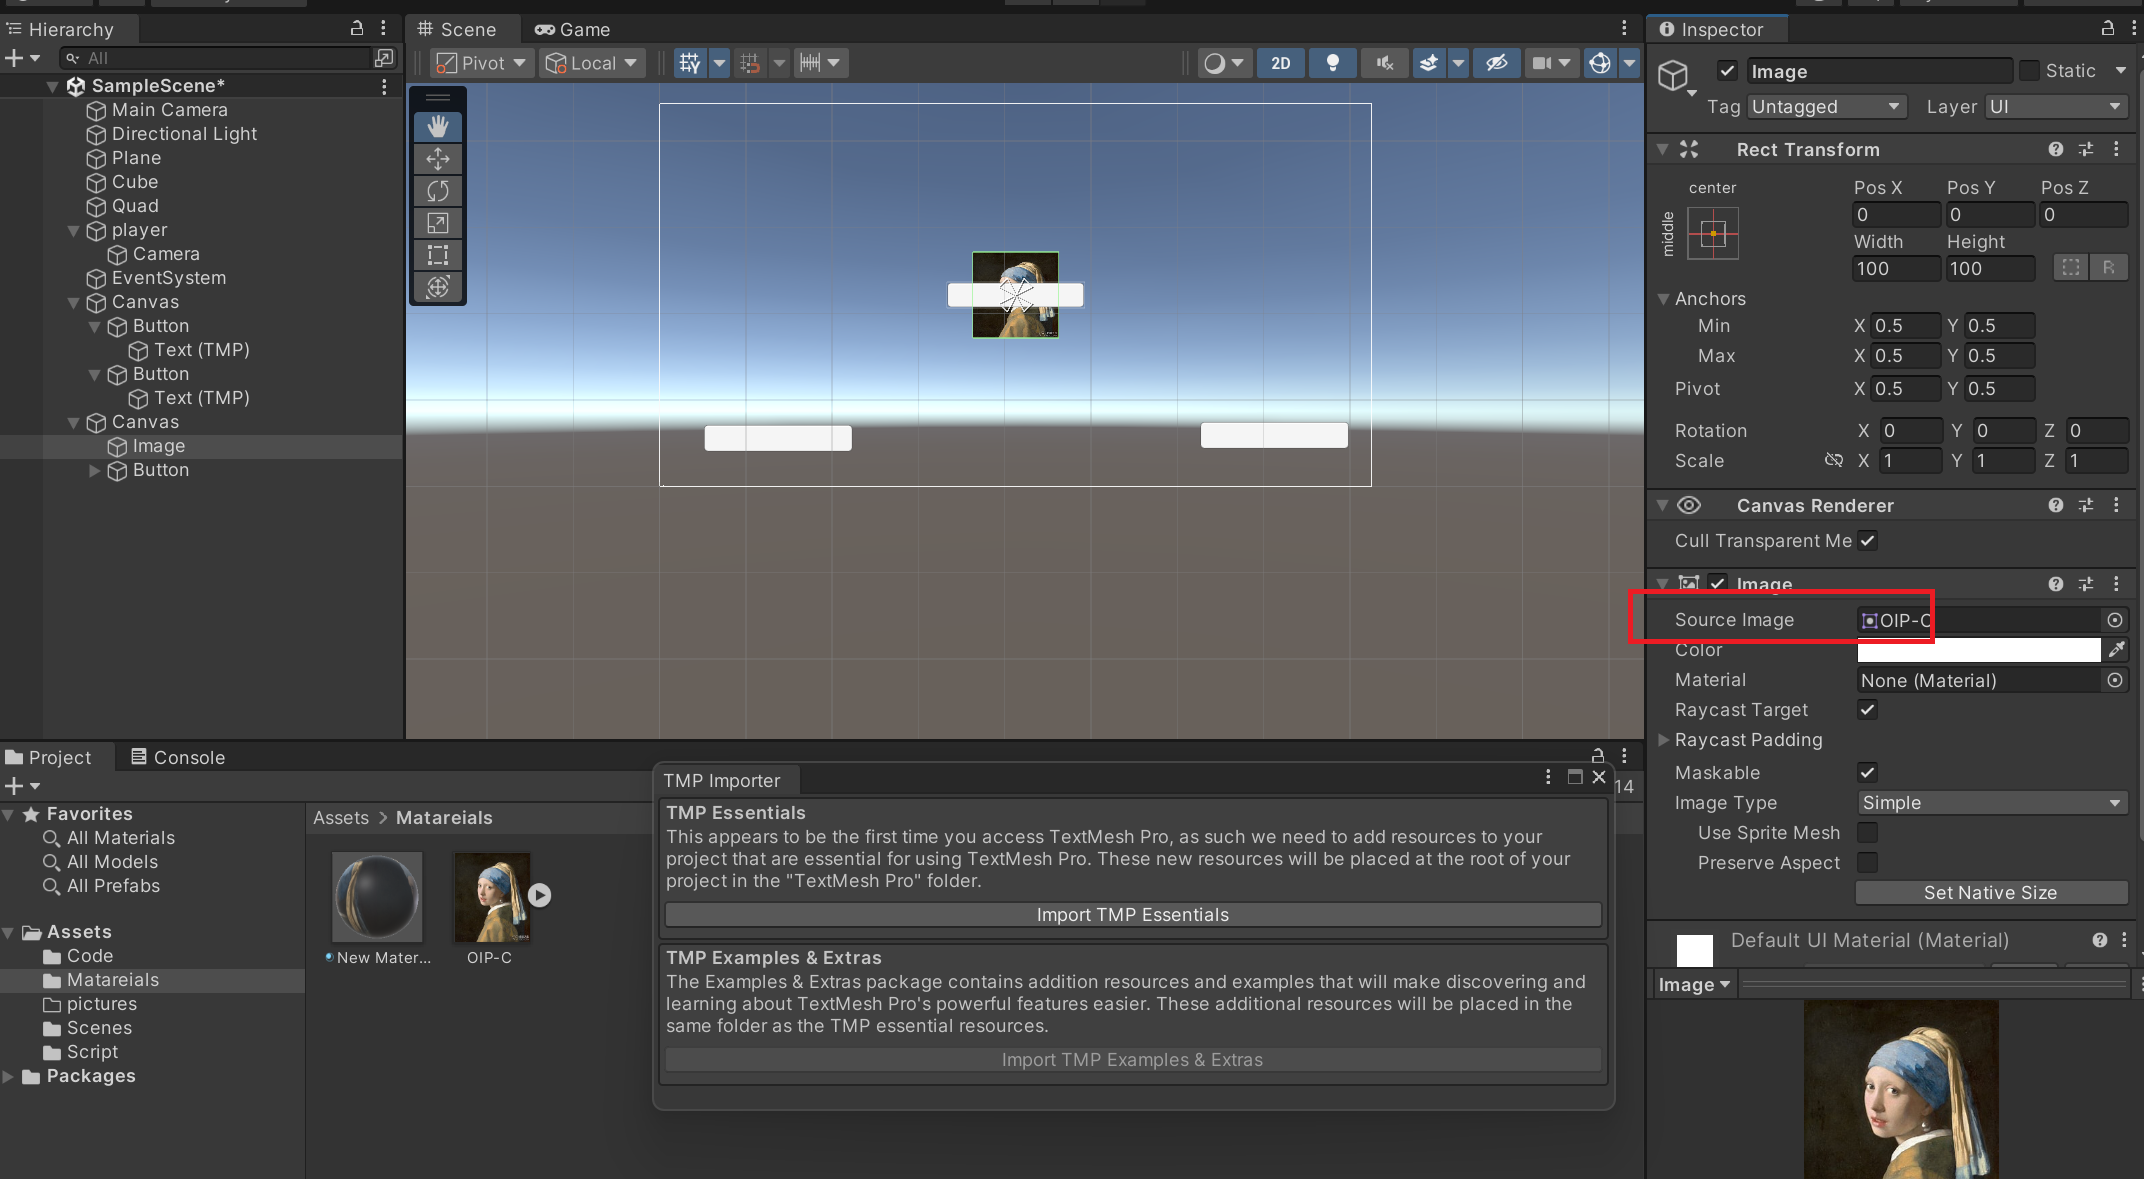Click Set Native Size button
Image resolution: width=2144 pixels, height=1179 pixels.
point(1990,893)
